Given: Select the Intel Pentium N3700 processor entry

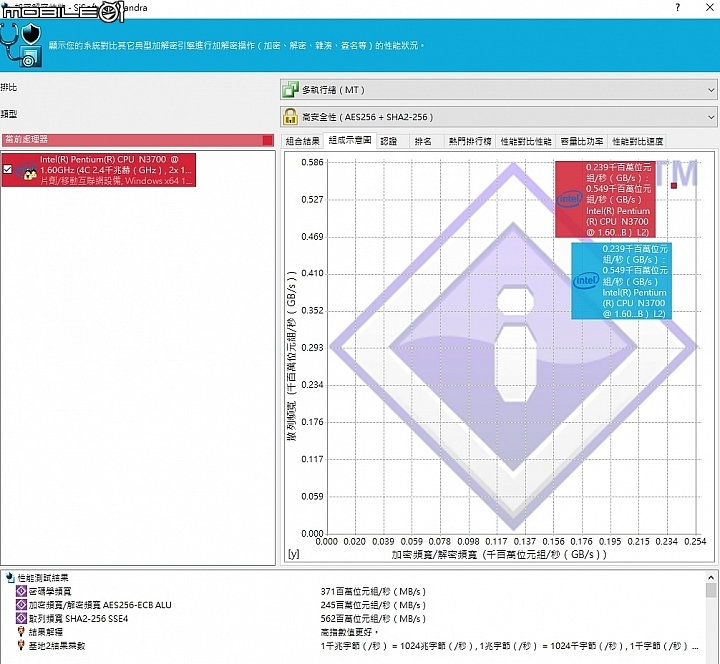Looking at the screenshot, I should pyautogui.click(x=99, y=170).
